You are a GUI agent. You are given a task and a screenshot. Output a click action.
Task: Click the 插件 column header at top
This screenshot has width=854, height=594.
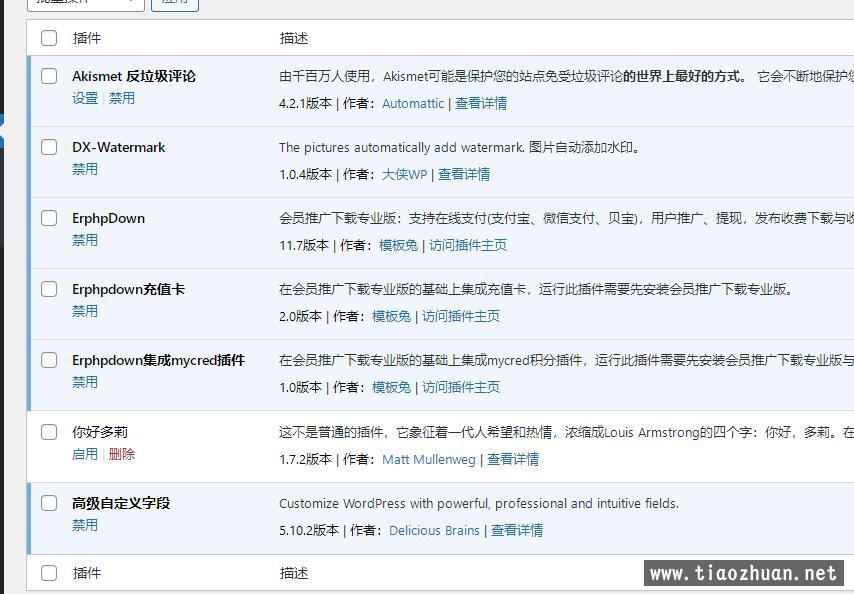pyautogui.click(x=87, y=38)
